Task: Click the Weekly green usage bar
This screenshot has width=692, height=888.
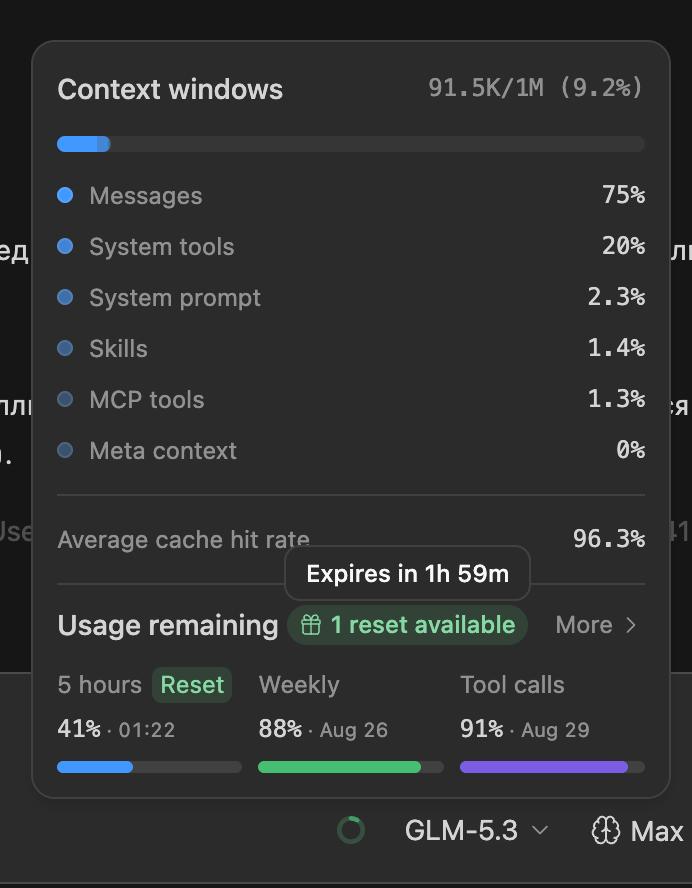Action: pos(351,767)
